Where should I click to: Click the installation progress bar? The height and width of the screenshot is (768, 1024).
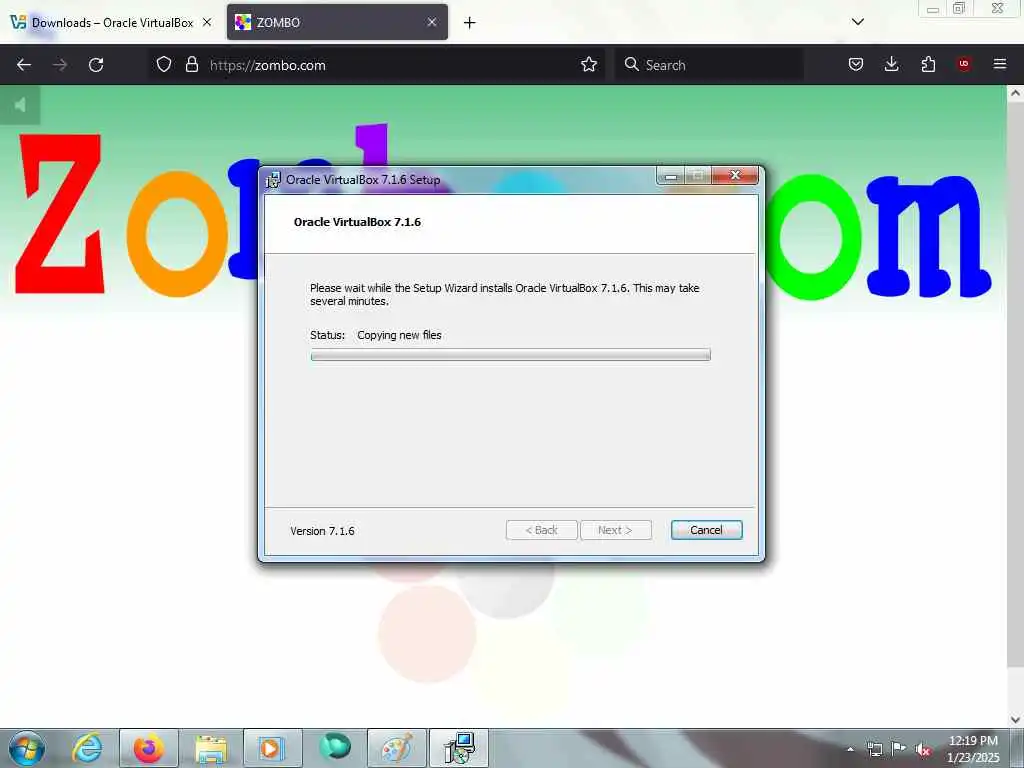(x=511, y=355)
